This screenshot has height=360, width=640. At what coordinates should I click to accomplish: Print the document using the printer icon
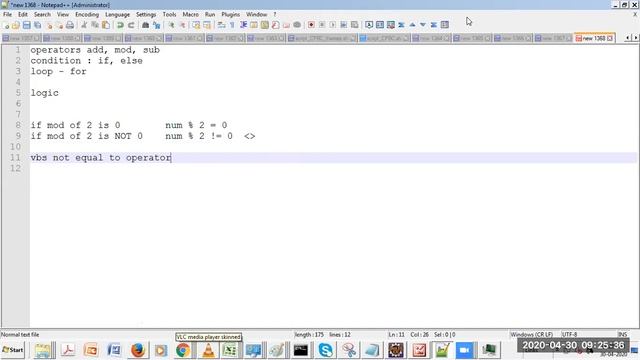(x=70, y=25)
